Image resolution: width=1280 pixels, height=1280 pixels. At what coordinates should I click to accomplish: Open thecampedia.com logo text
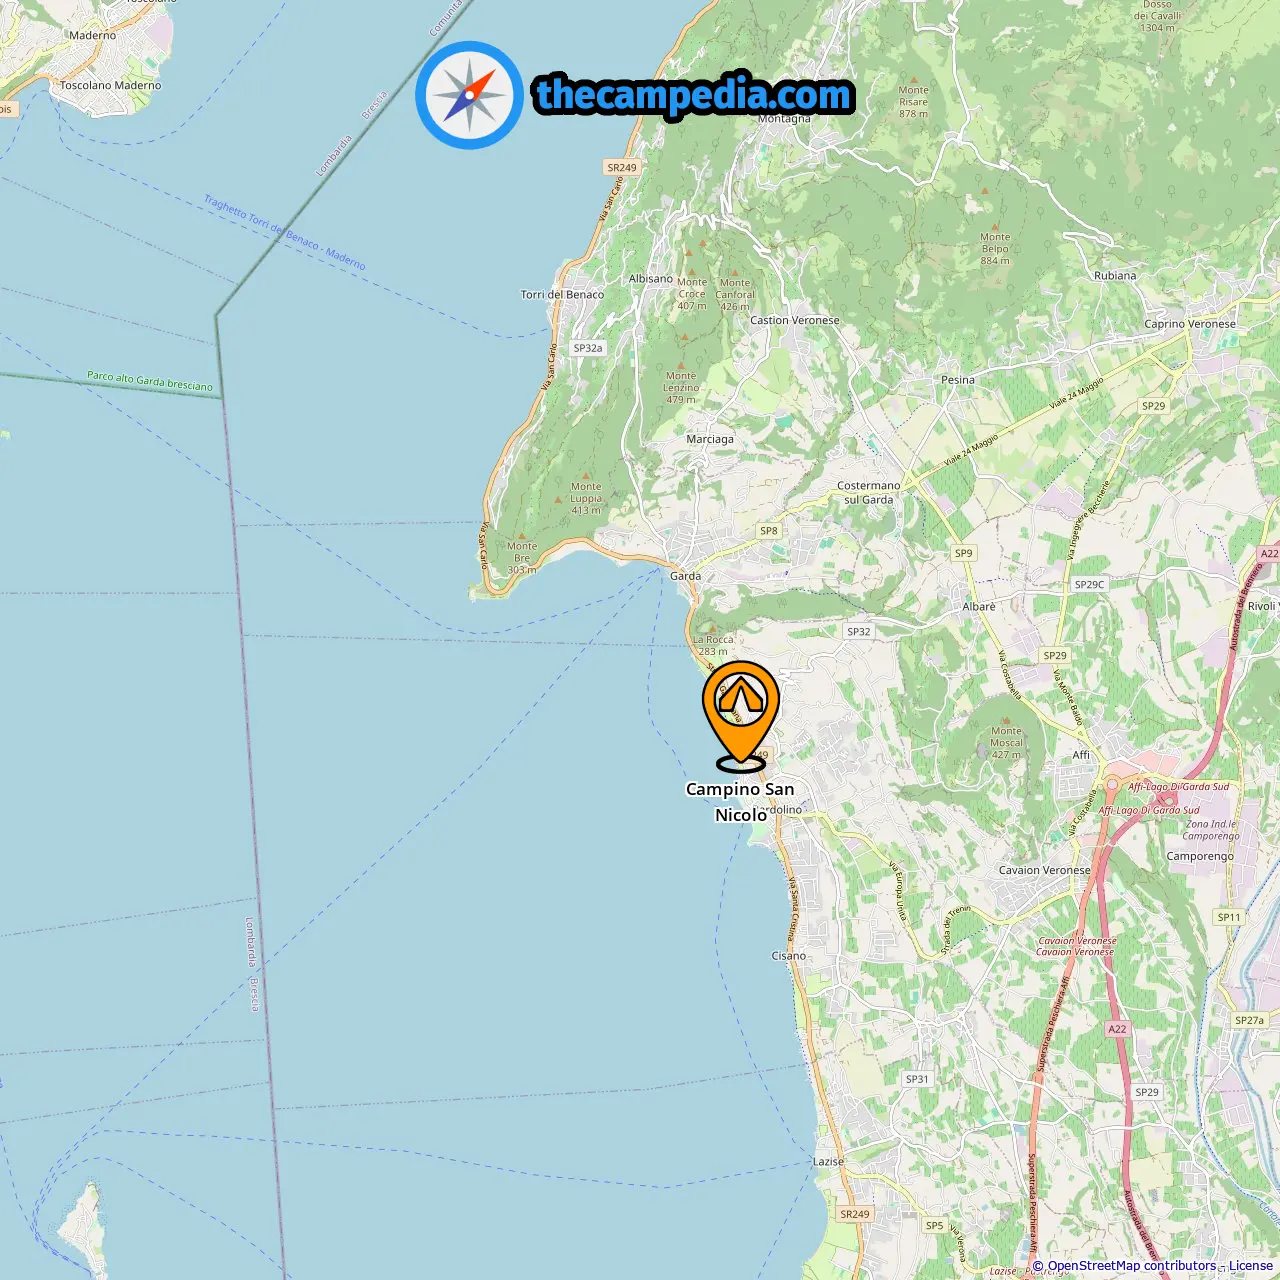pyautogui.click(x=694, y=95)
